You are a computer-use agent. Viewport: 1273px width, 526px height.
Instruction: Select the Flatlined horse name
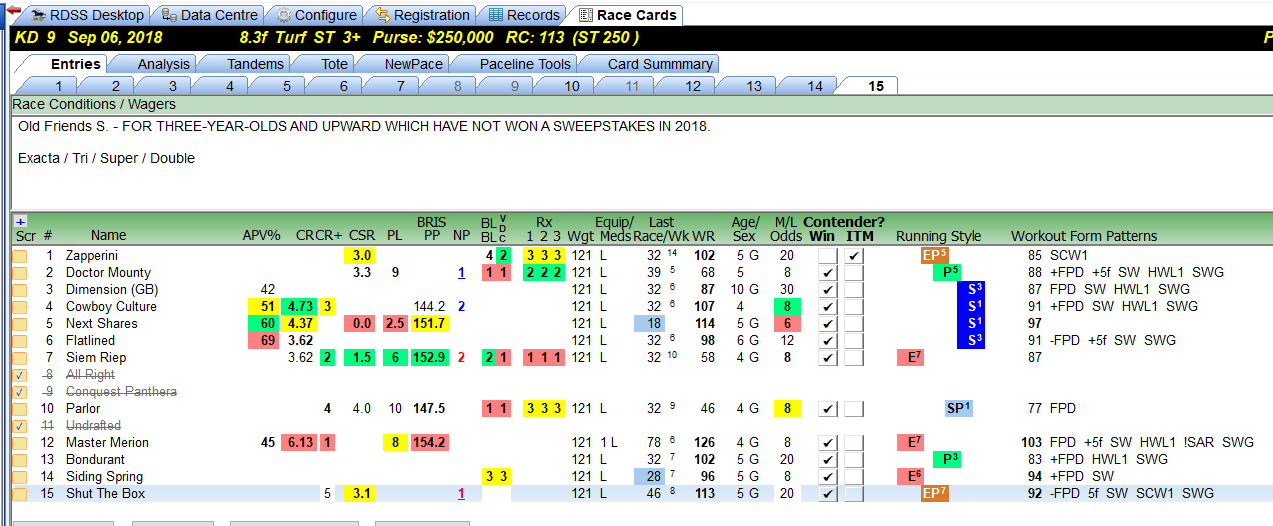point(90,341)
